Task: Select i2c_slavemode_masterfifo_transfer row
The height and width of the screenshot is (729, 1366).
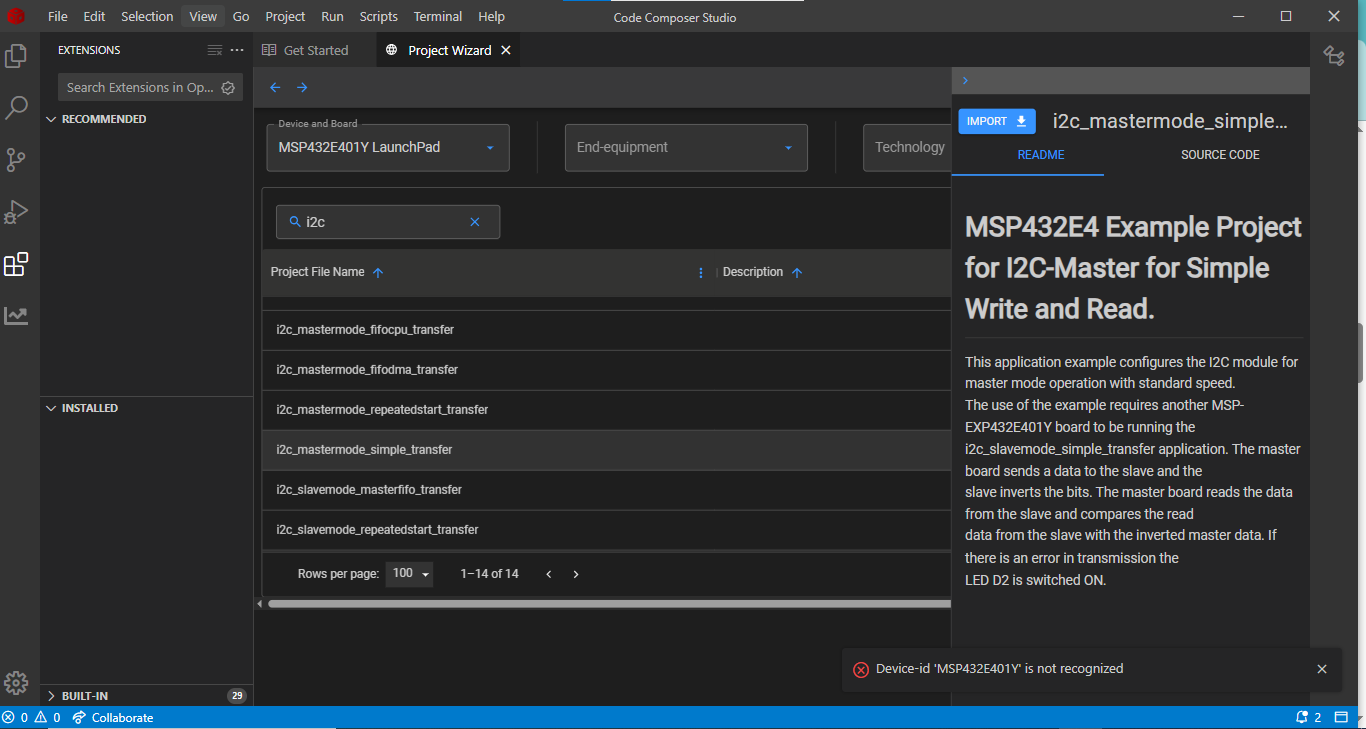Action: [607, 490]
